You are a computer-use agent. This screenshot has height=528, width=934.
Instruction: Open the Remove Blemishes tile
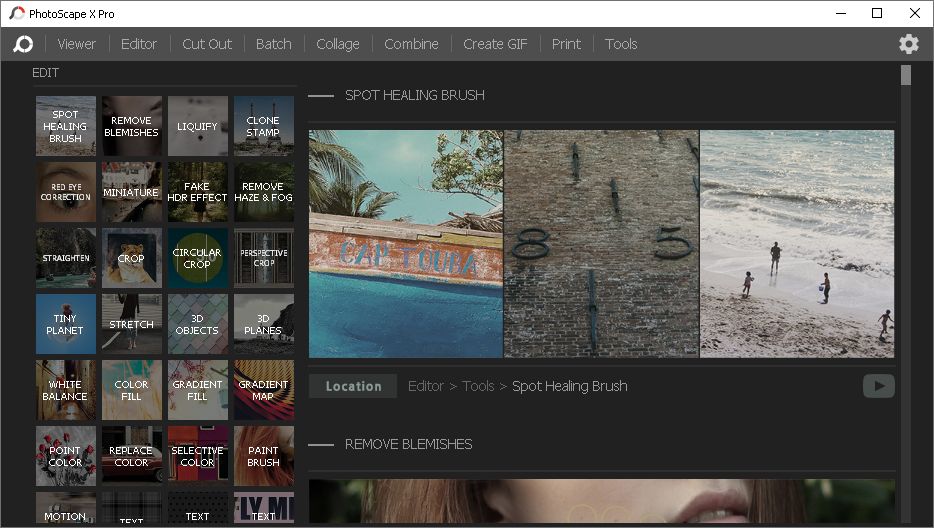132,126
